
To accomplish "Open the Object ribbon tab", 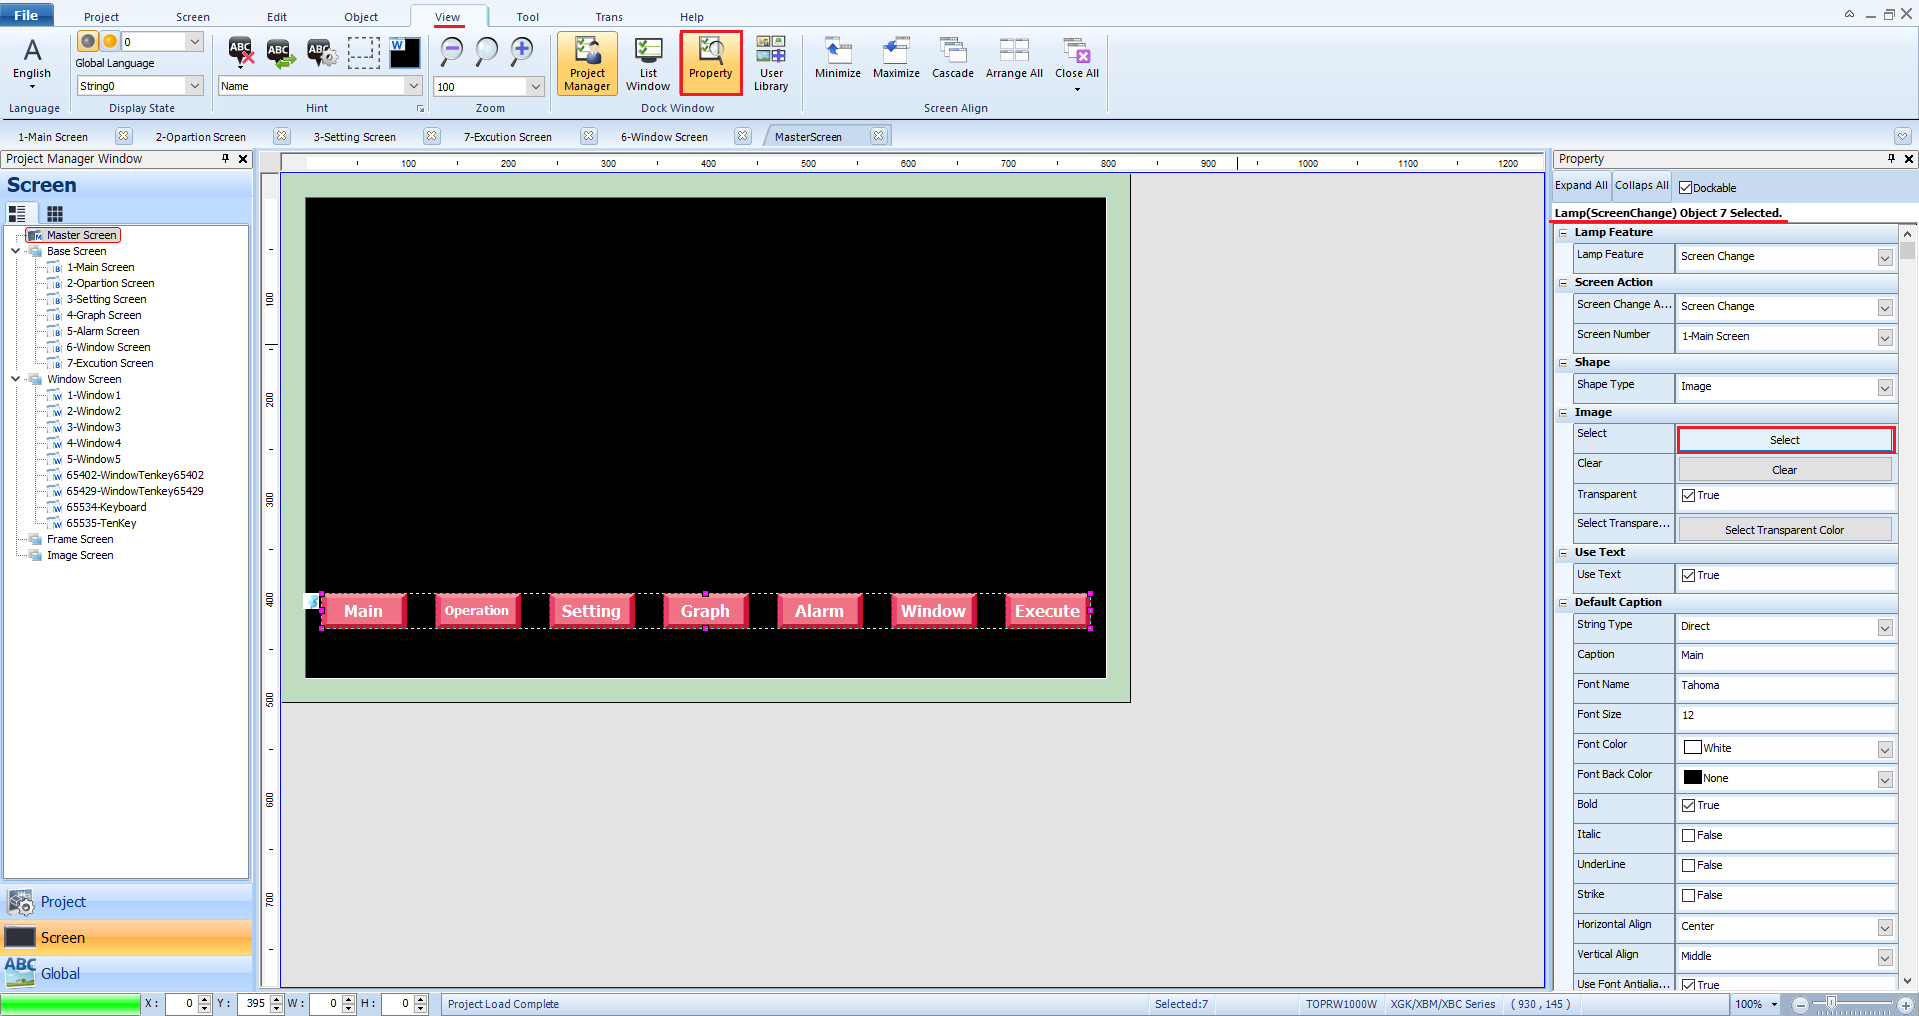I will click(x=361, y=17).
